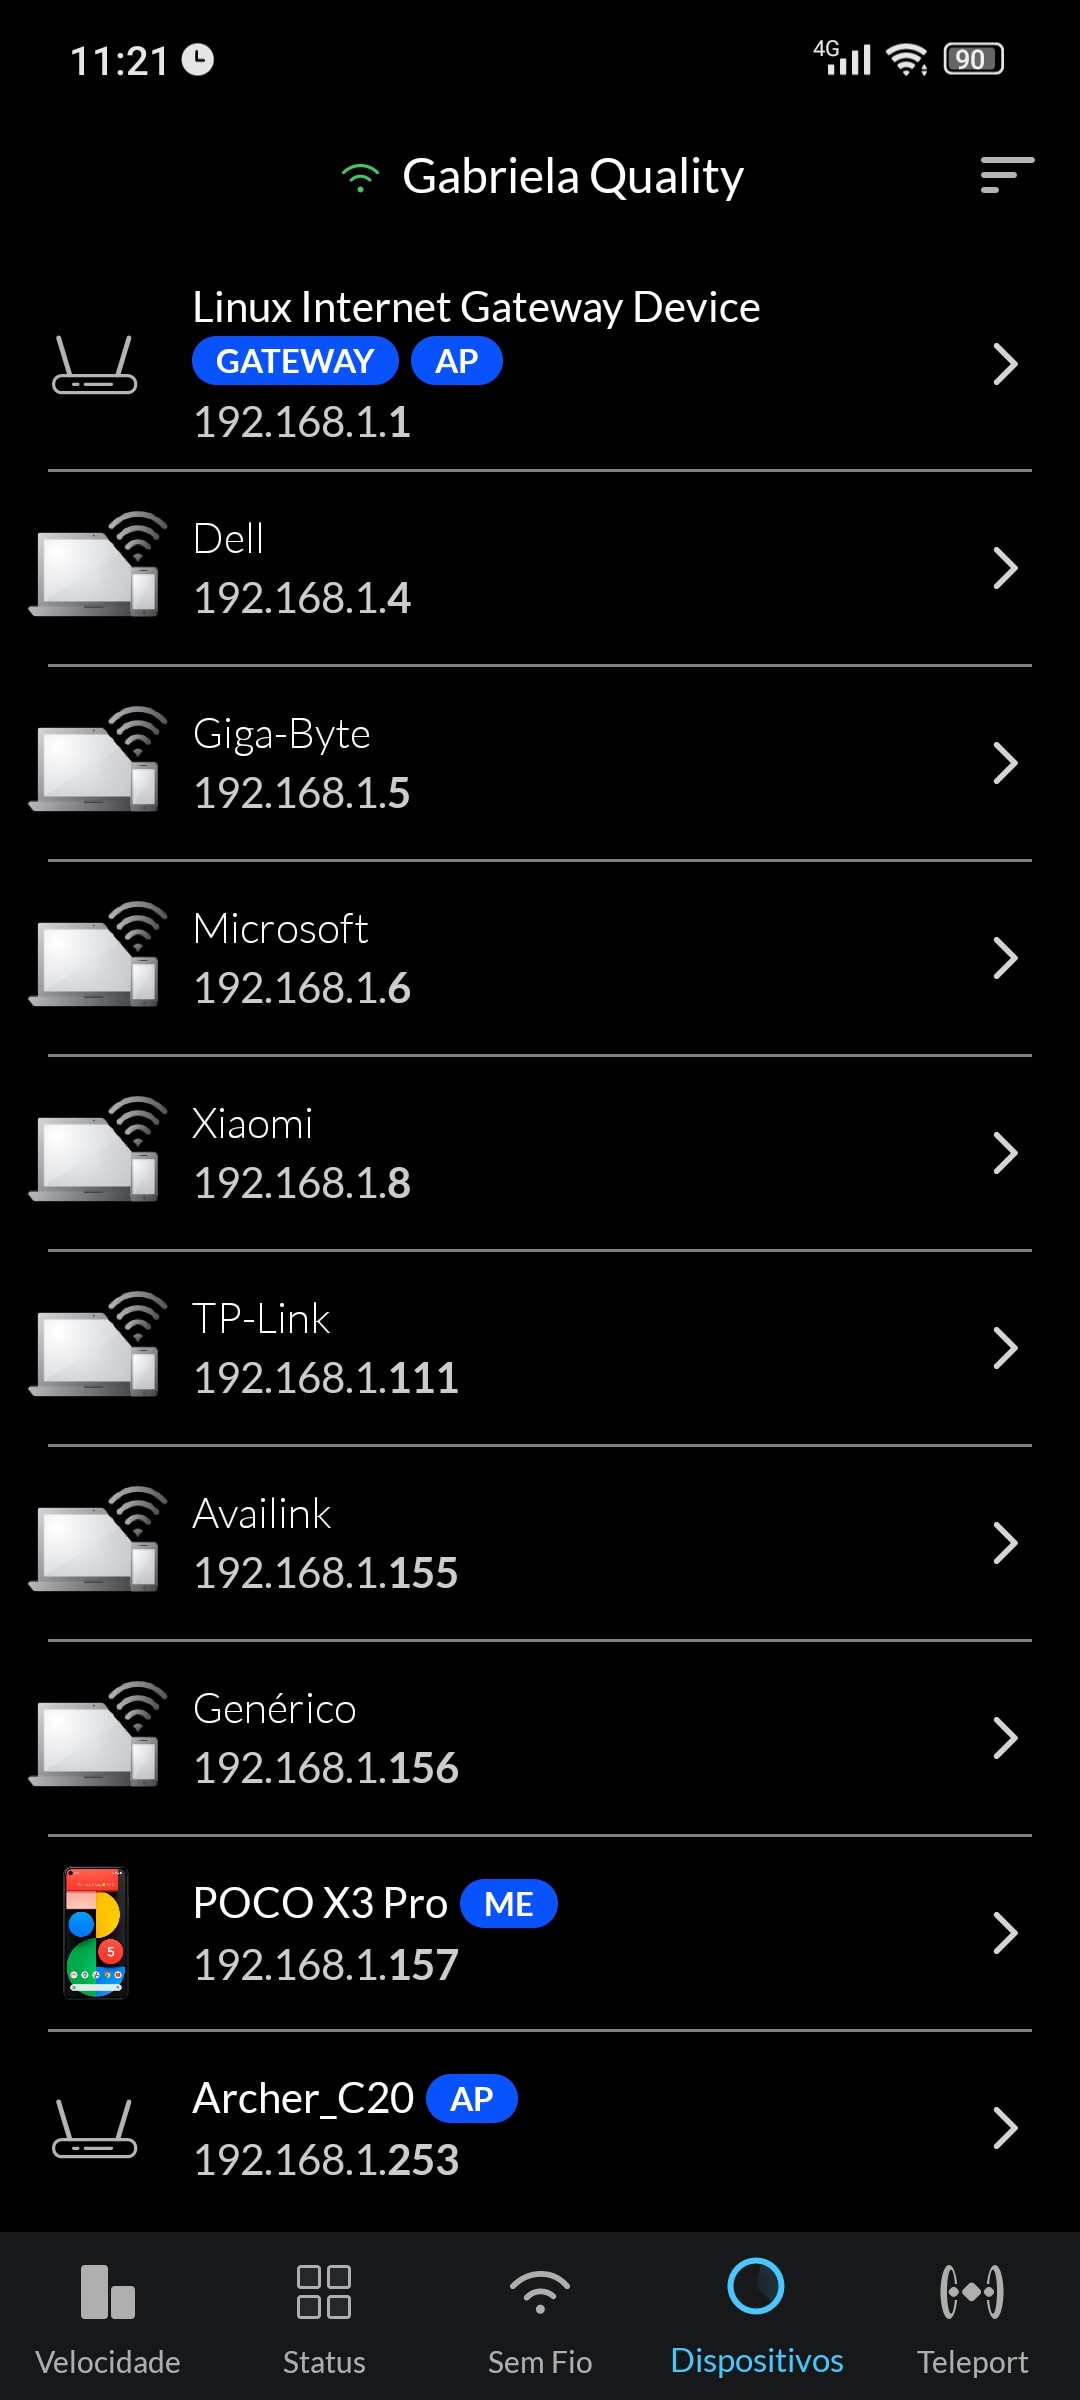Expand the TP-Link device chevron
The height and width of the screenshot is (2400, 1080).
click(x=1005, y=1348)
